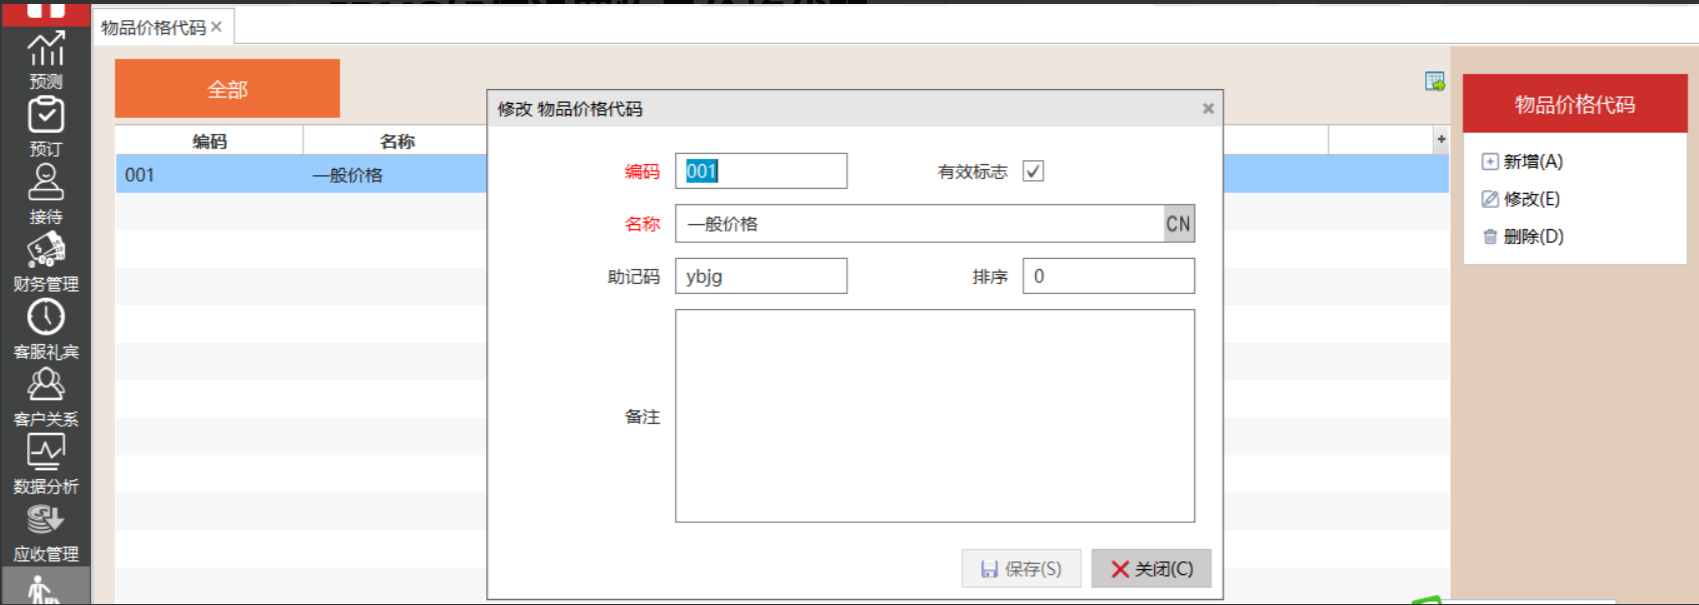Select the 接待 reception sidebar icon

(x=46, y=194)
